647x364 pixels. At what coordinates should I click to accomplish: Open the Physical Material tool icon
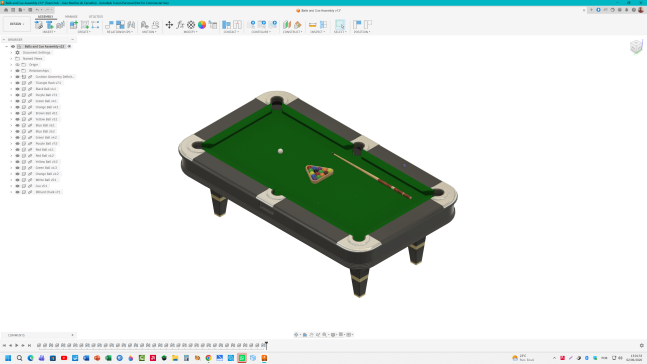pos(191,25)
